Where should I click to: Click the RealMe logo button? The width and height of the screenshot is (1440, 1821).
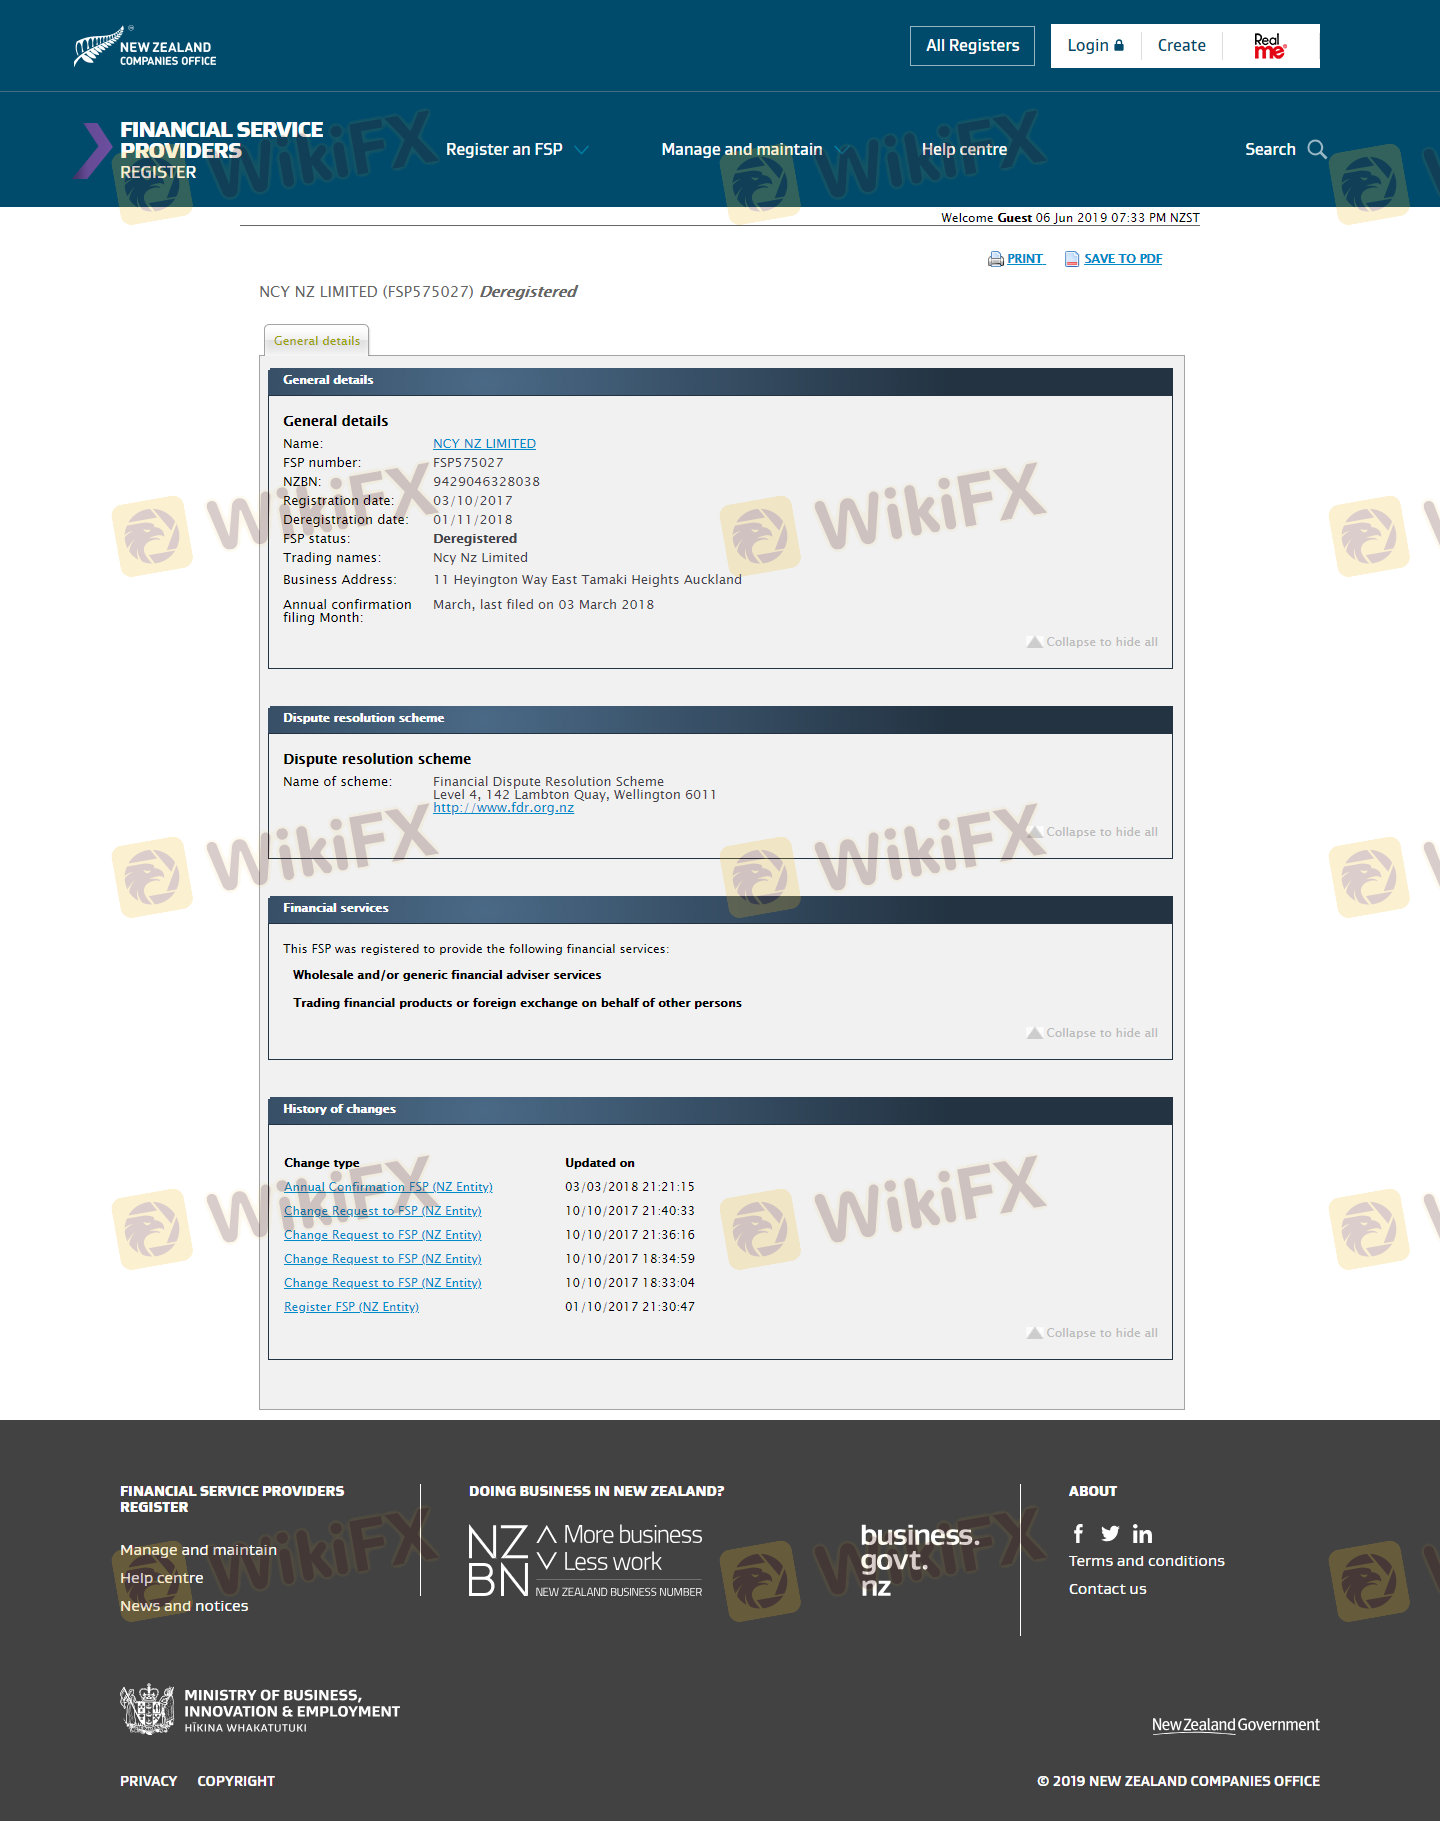[1270, 46]
